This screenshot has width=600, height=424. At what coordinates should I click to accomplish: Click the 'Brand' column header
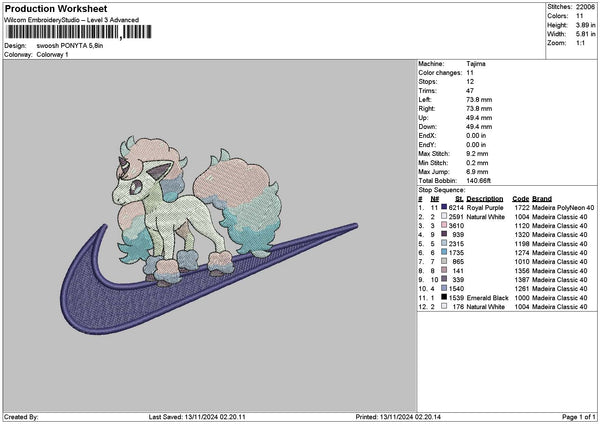pos(542,199)
